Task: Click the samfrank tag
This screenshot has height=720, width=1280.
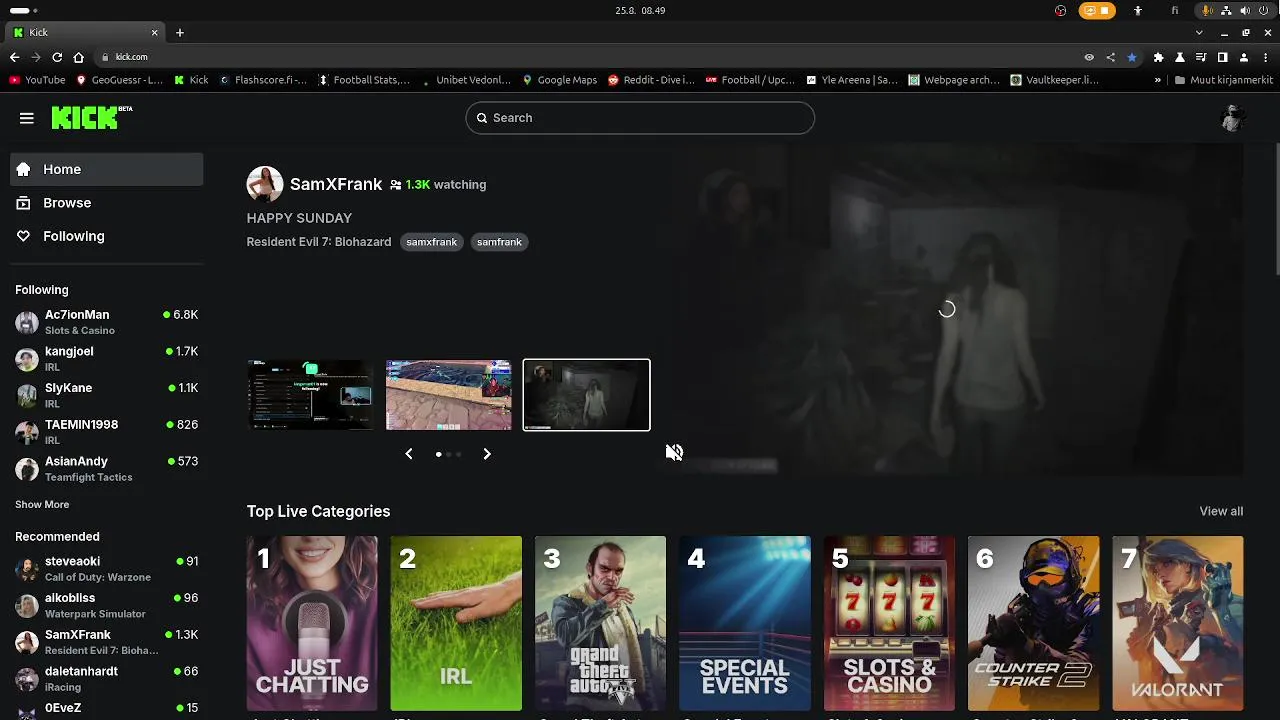Action: coord(499,242)
